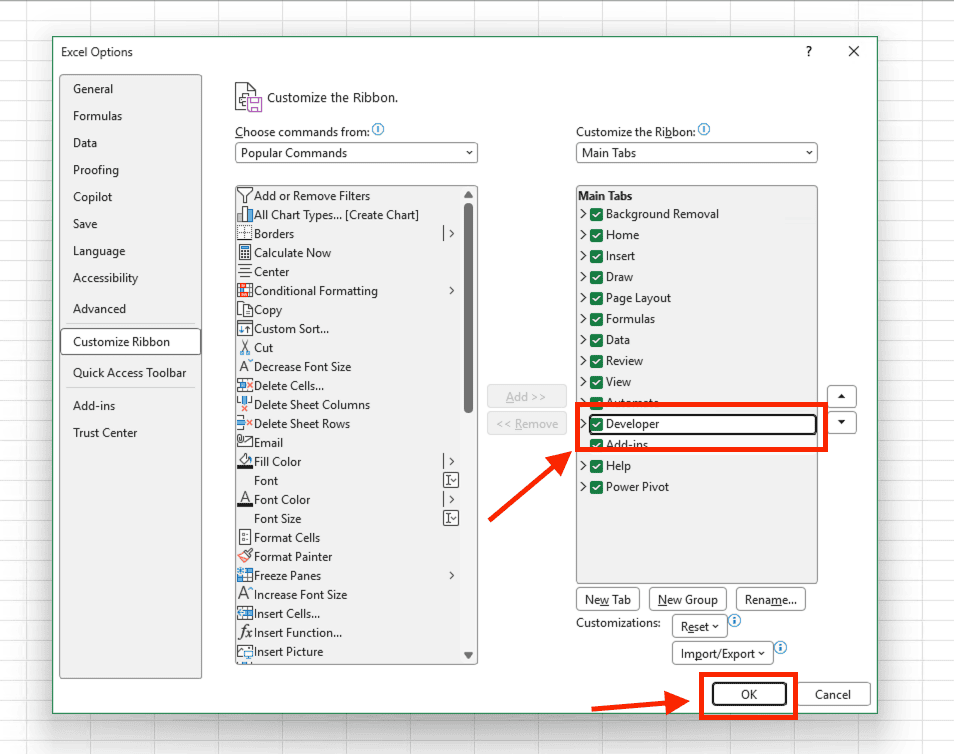Click the Rename button

[x=771, y=599]
